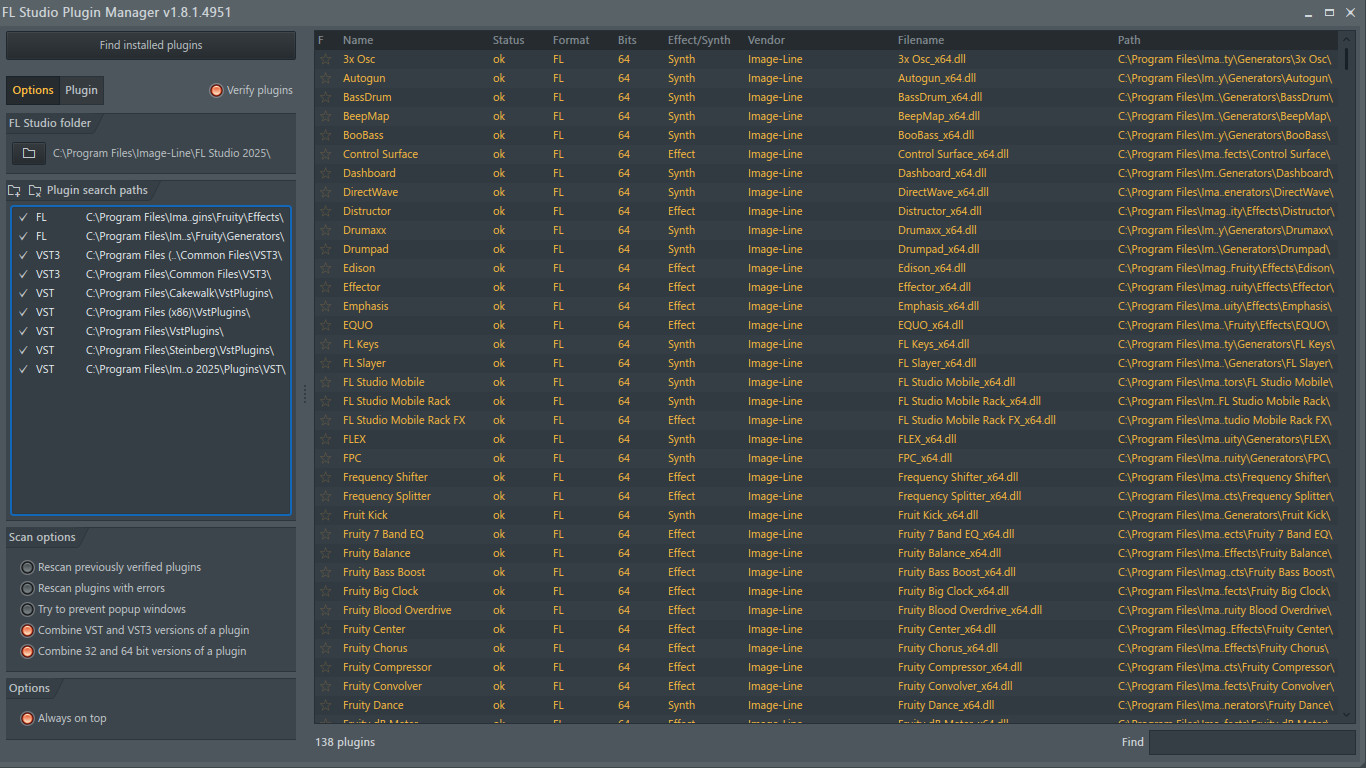Switch to the Options tab
This screenshot has height=768, width=1366.
point(33,90)
